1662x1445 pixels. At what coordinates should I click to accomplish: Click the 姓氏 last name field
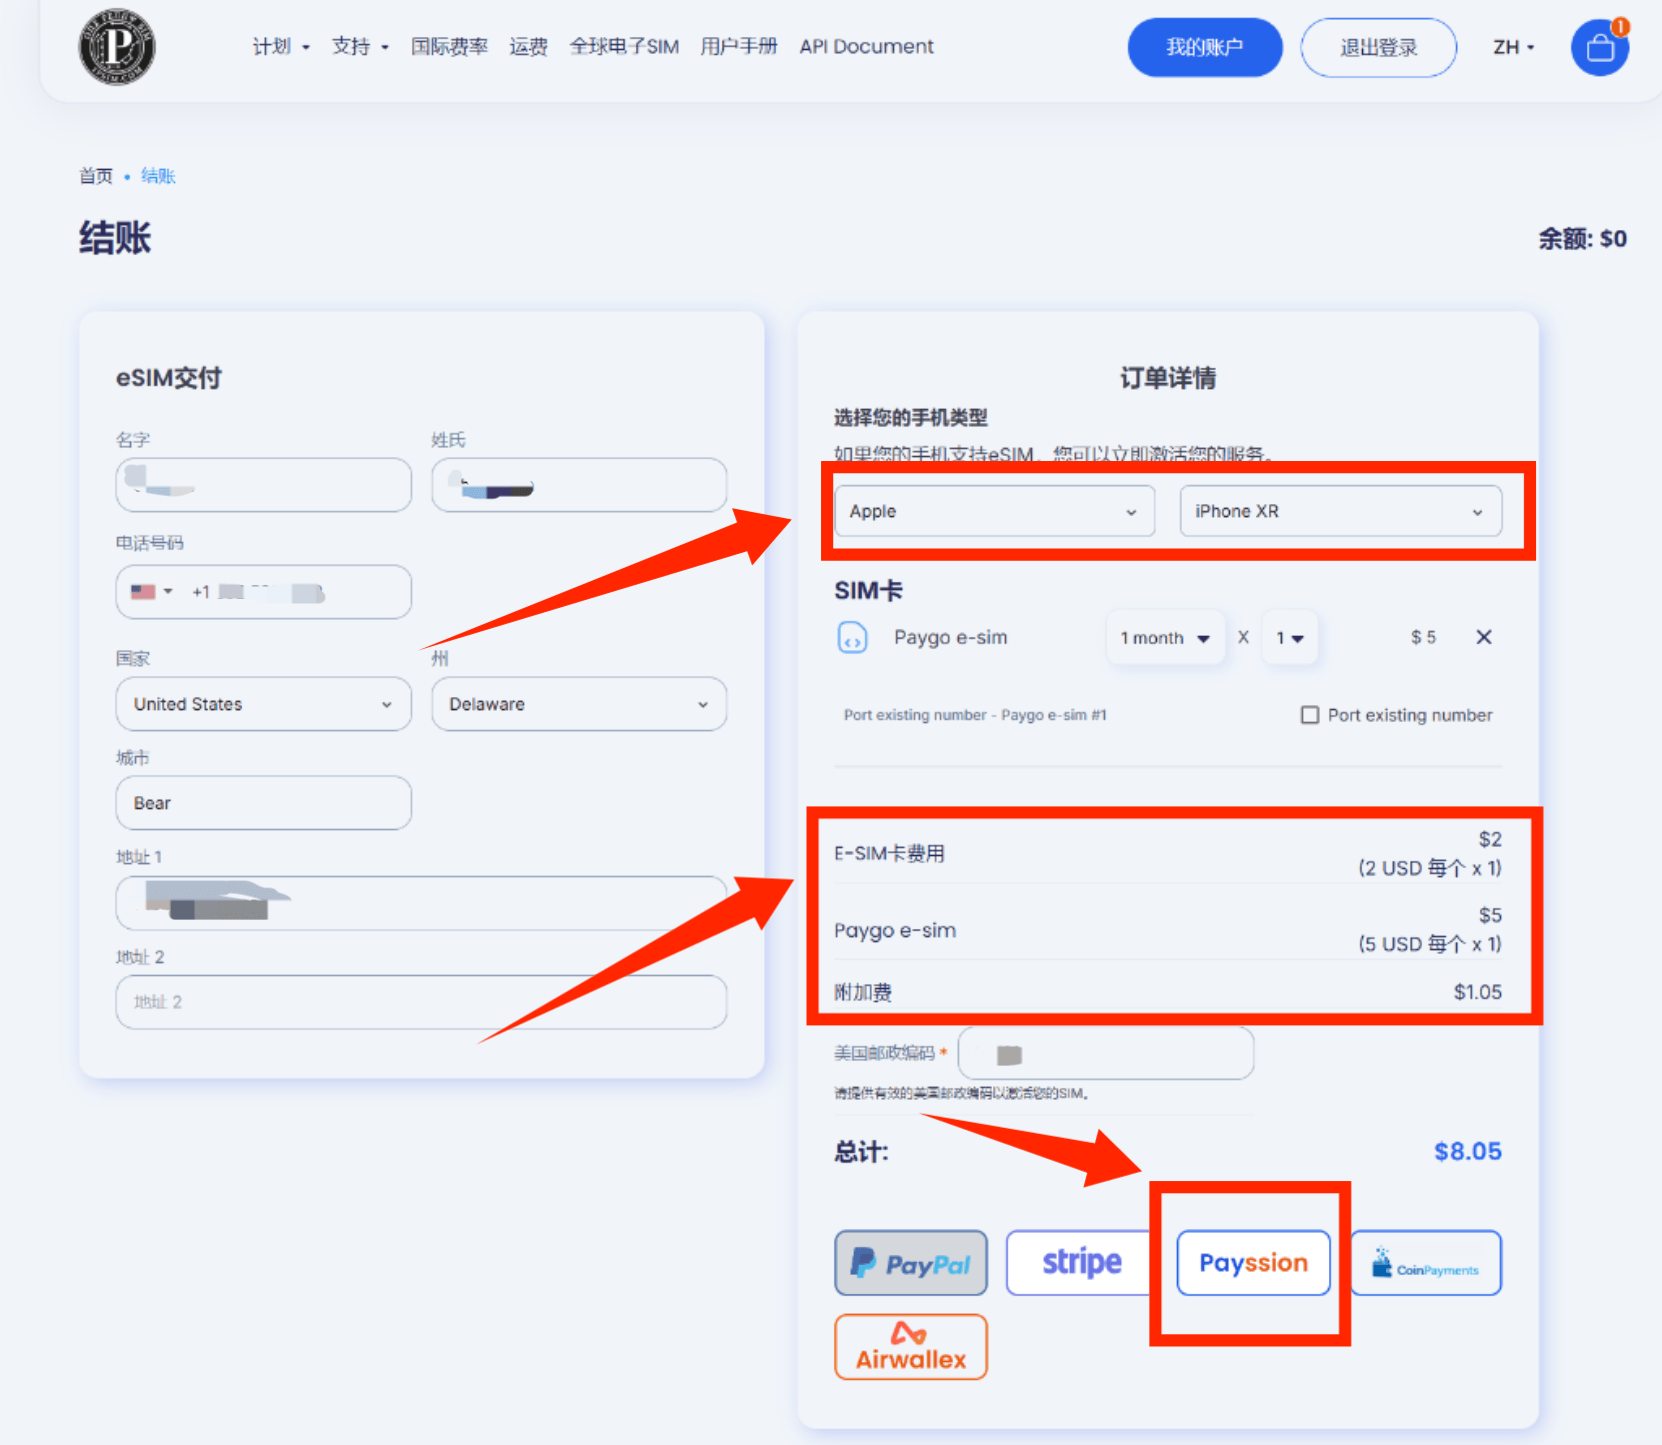(x=579, y=485)
